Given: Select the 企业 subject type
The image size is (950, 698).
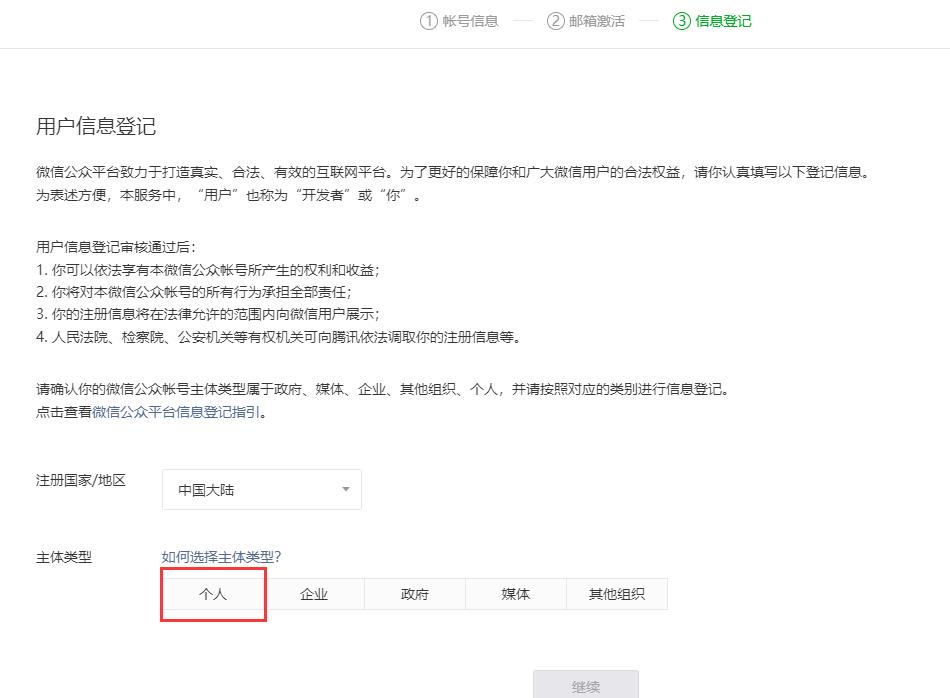Looking at the screenshot, I should tap(314, 594).
